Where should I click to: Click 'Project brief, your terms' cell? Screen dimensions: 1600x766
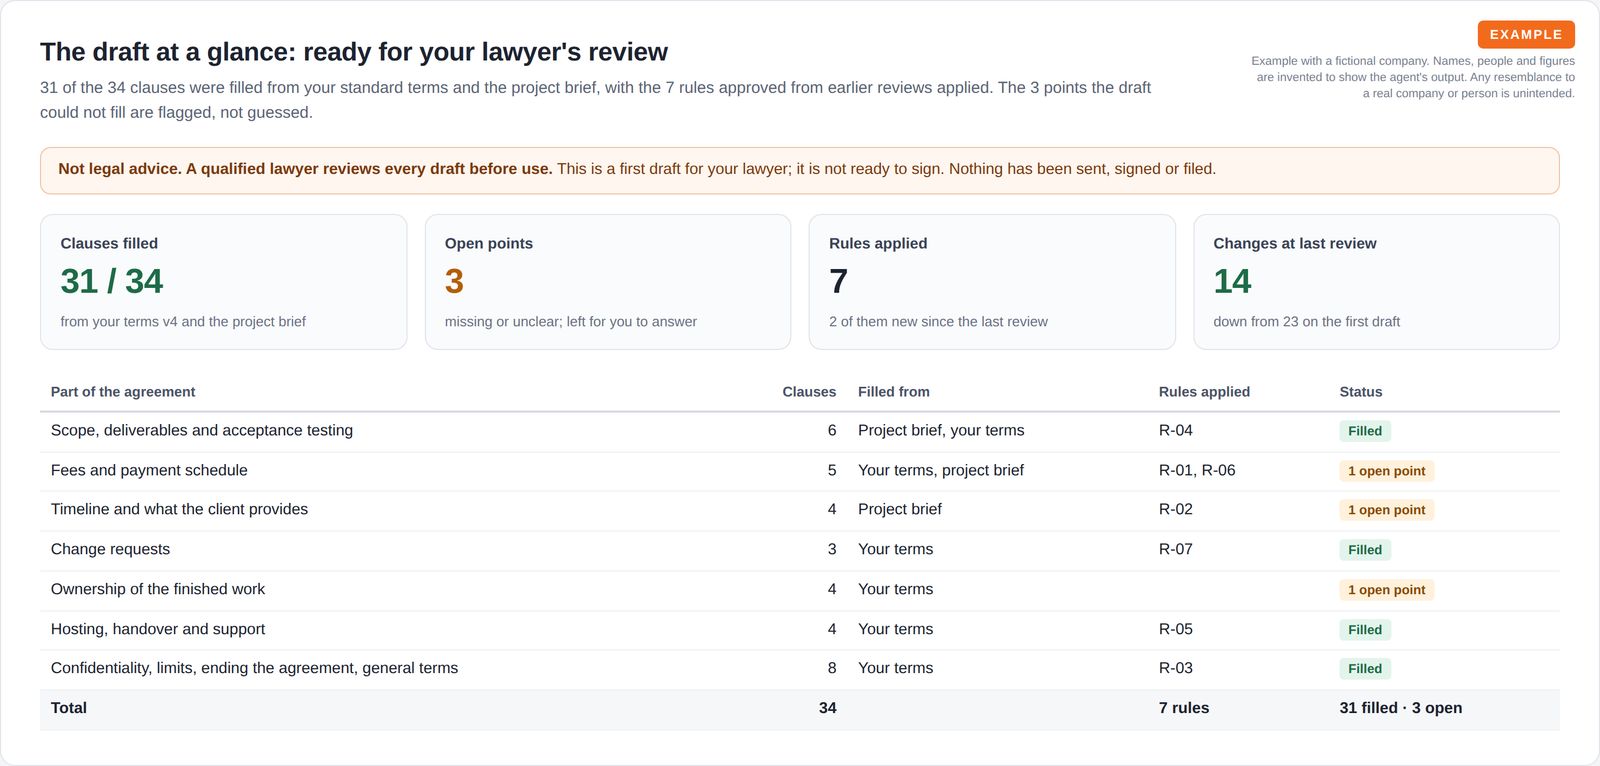(x=941, y=430)
